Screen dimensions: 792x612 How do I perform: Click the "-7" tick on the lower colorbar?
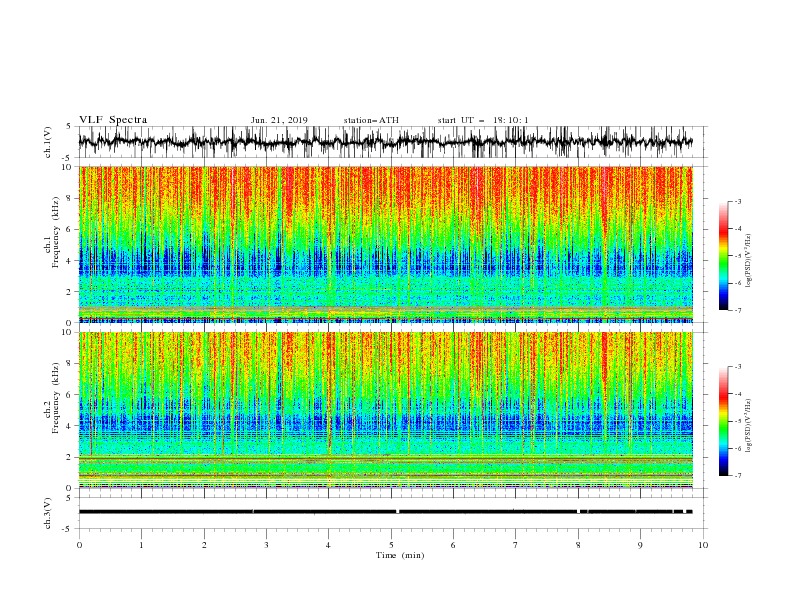pos(737,476)
